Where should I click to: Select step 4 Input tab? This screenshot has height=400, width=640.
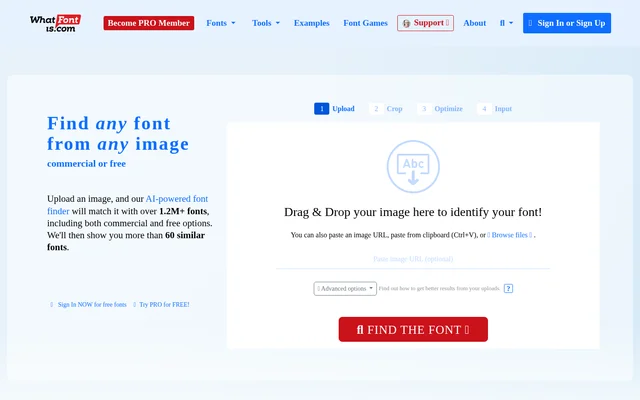click(x=495, y=109)
